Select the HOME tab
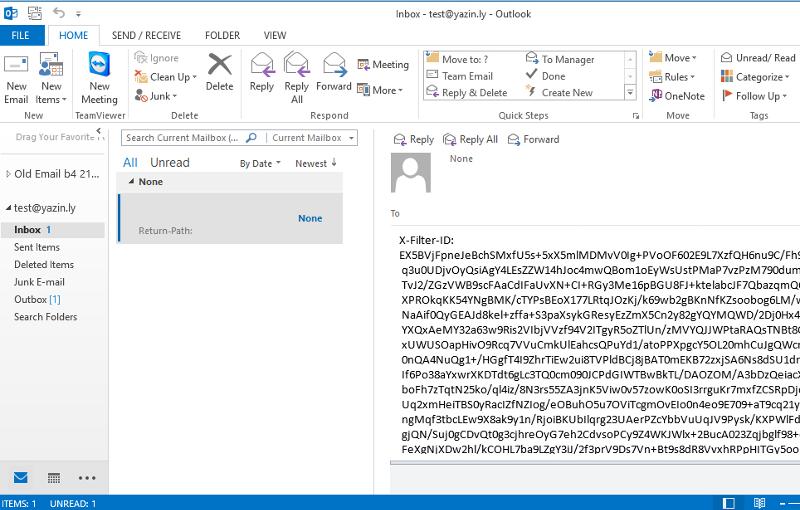Viewport: 800px width, 510px height. (73, 36)
